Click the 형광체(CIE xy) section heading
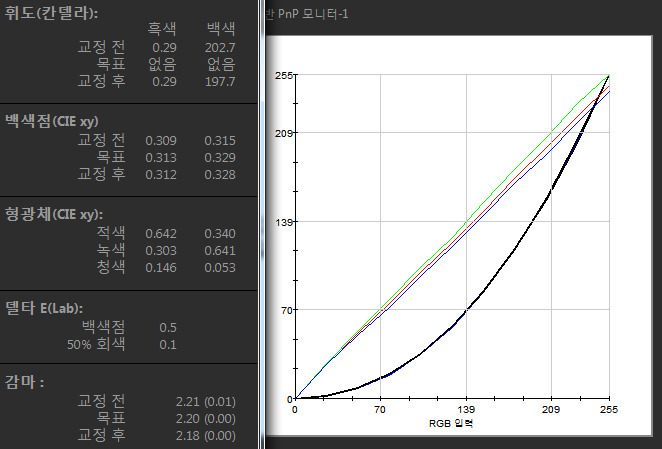 (54, 214)
